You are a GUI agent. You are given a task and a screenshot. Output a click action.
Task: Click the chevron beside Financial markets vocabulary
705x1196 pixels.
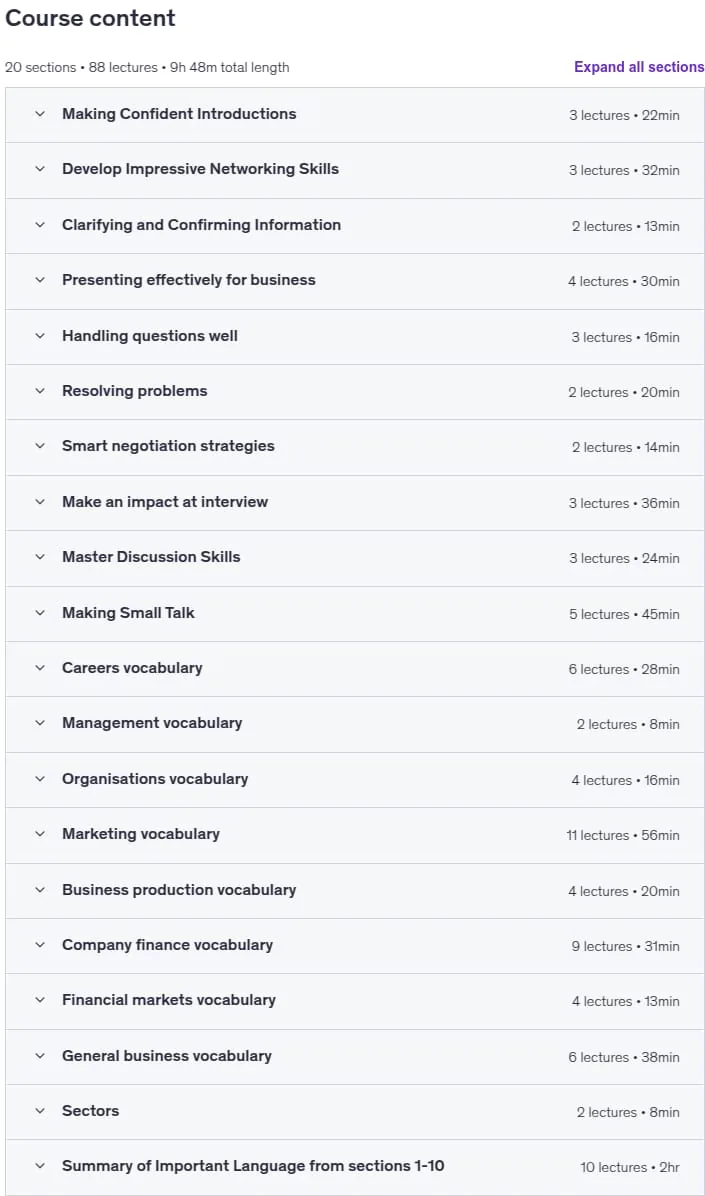pos(40,1000)
